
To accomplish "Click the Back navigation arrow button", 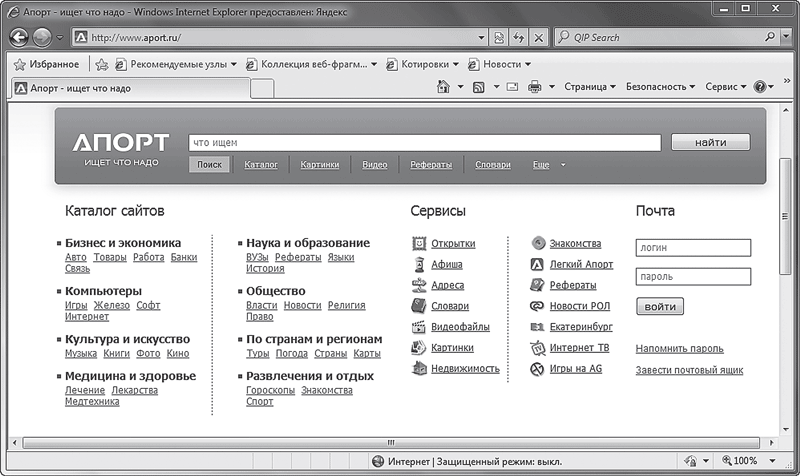I will pos(17,37).
